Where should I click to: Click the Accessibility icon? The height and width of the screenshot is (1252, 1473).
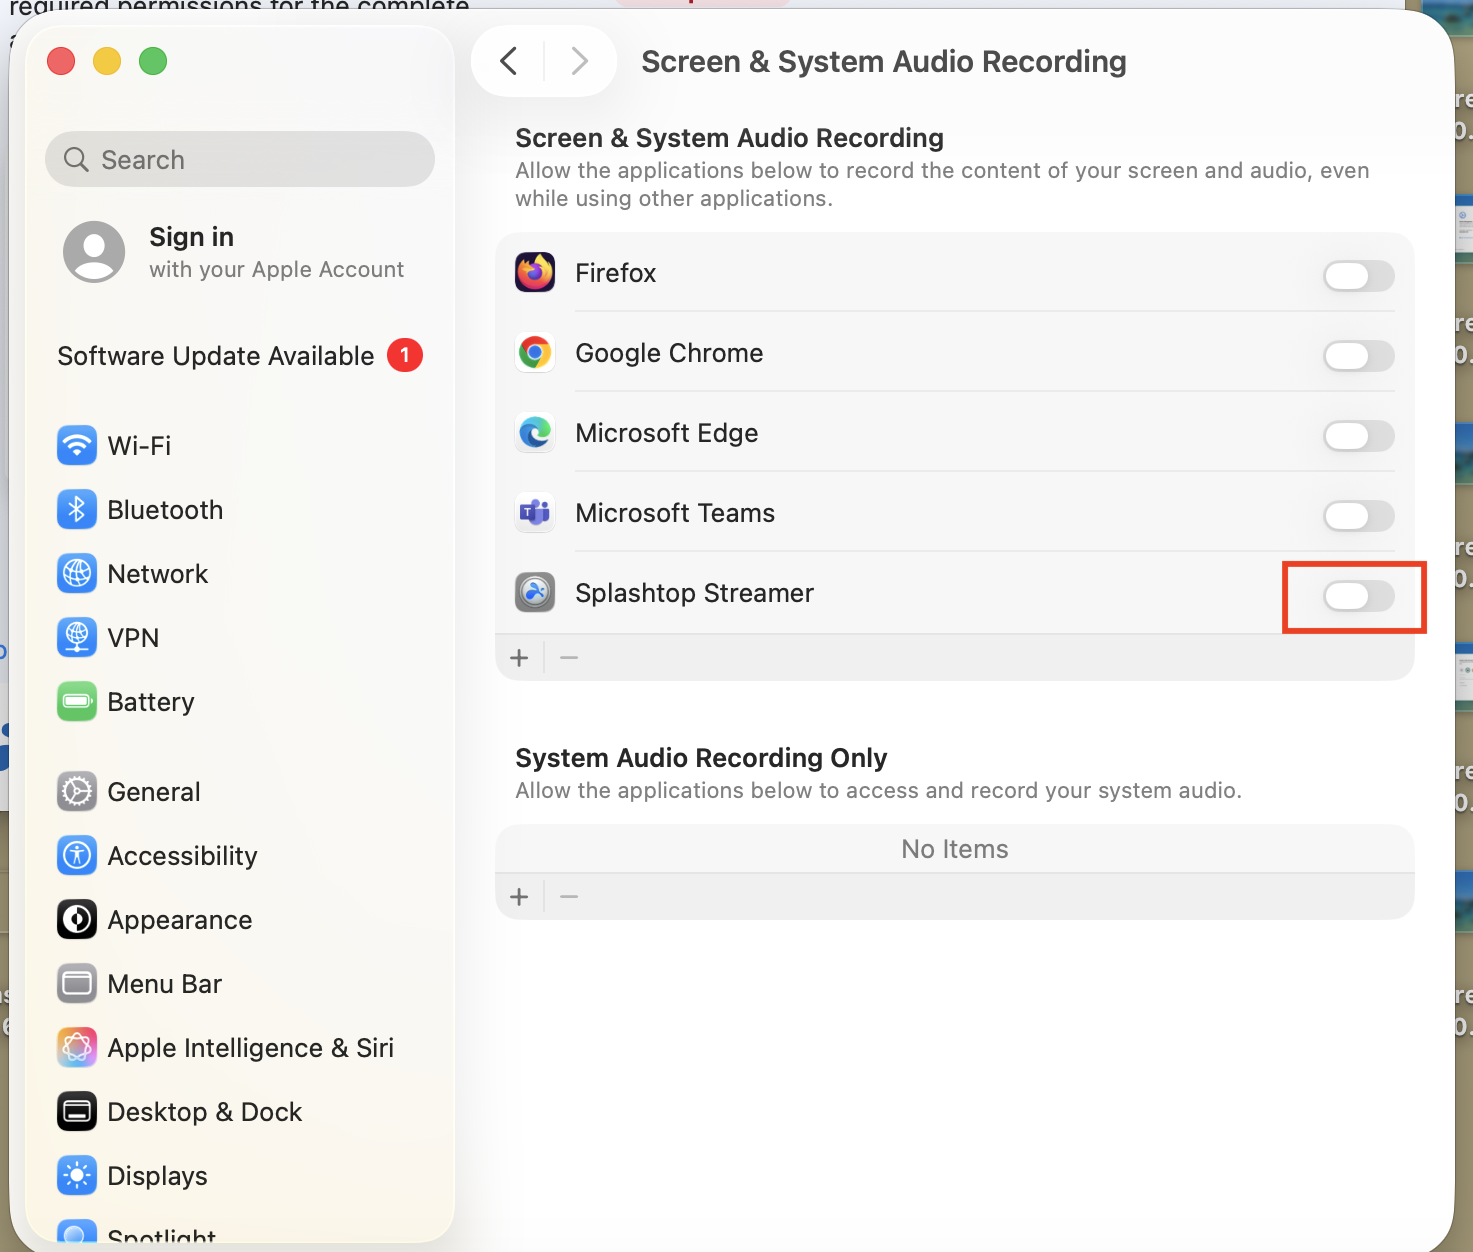77,855
